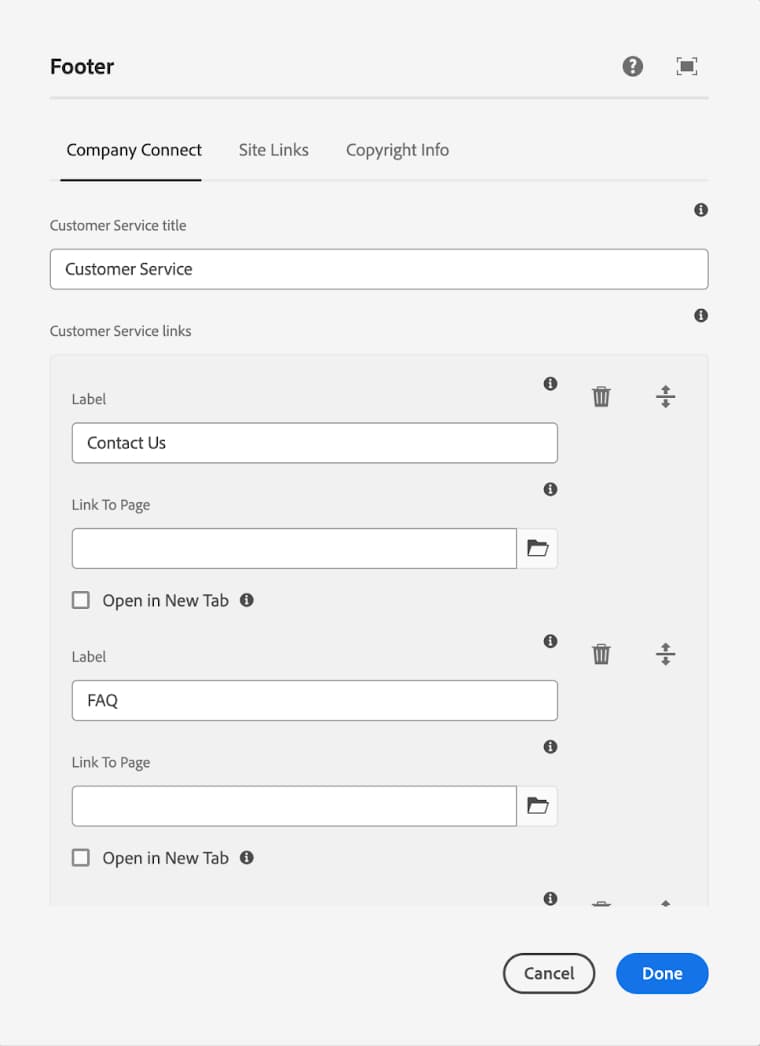
Task: Open path browser for FAQ link
Action: click(538, 806)
